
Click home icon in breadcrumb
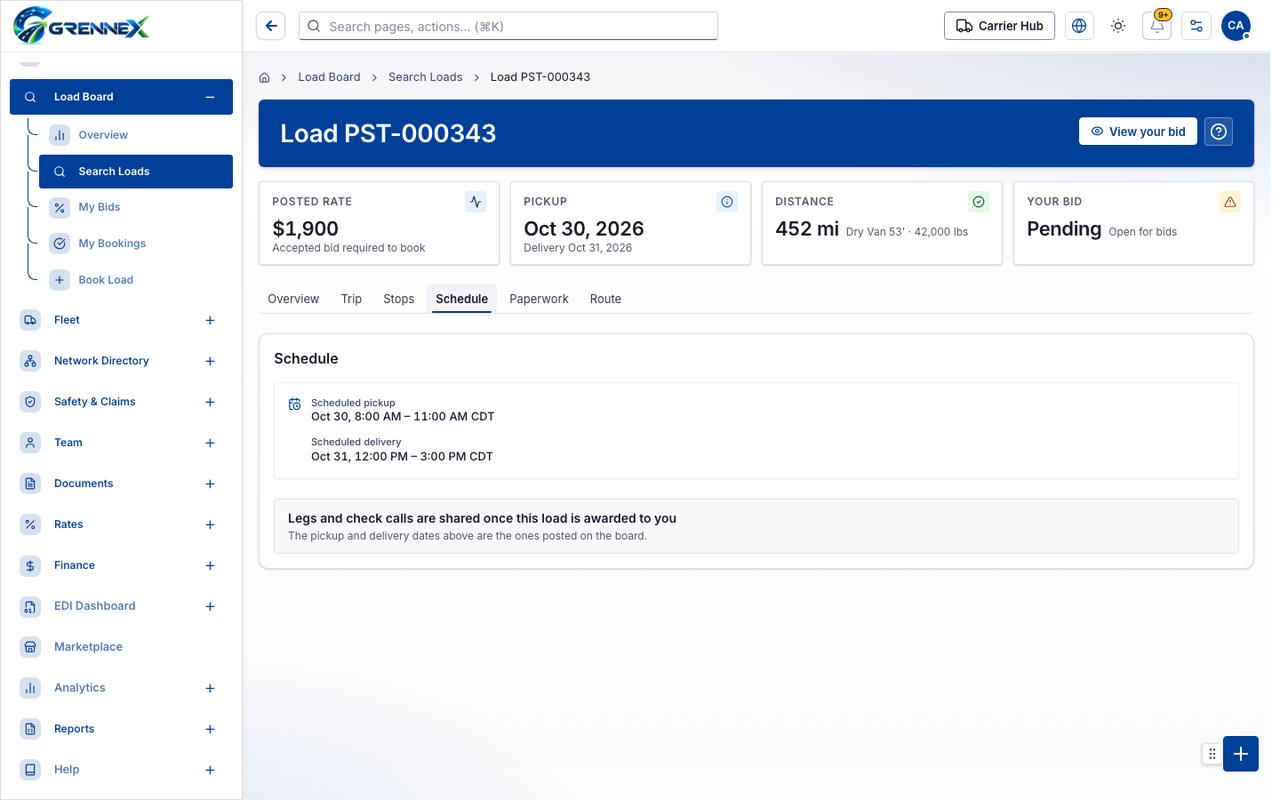click(x=265, y=77)
